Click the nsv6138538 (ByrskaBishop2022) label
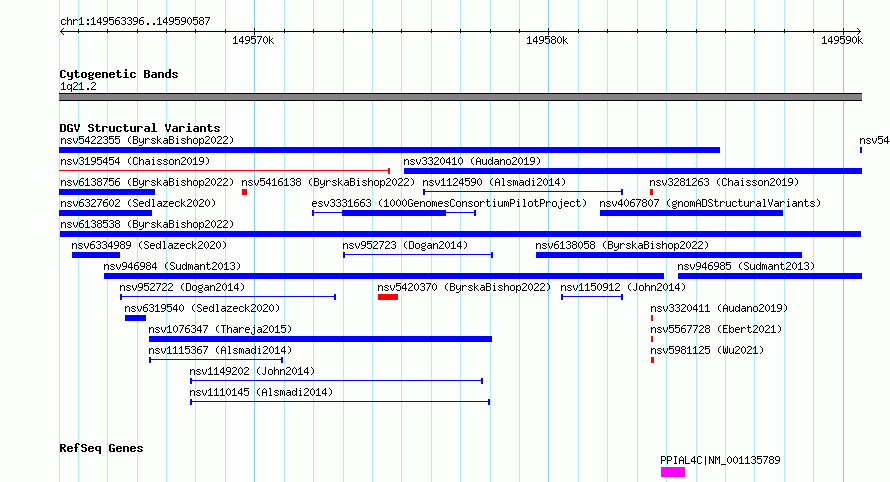This screenshot has width=890, height=482. pos(147,224)
